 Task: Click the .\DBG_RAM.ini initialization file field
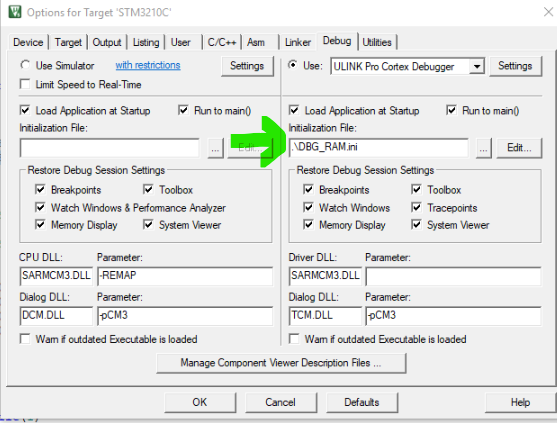[x=378, y=148]
